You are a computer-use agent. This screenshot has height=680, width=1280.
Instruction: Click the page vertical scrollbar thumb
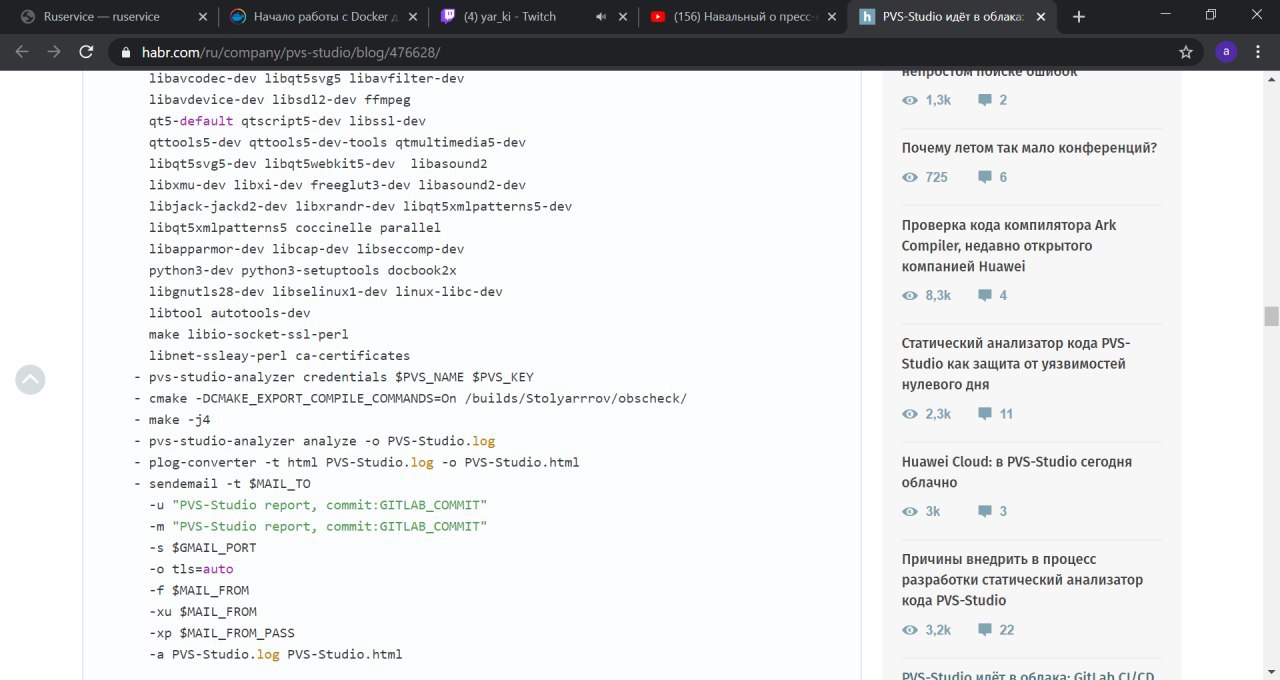click(x=1271, y=316)
